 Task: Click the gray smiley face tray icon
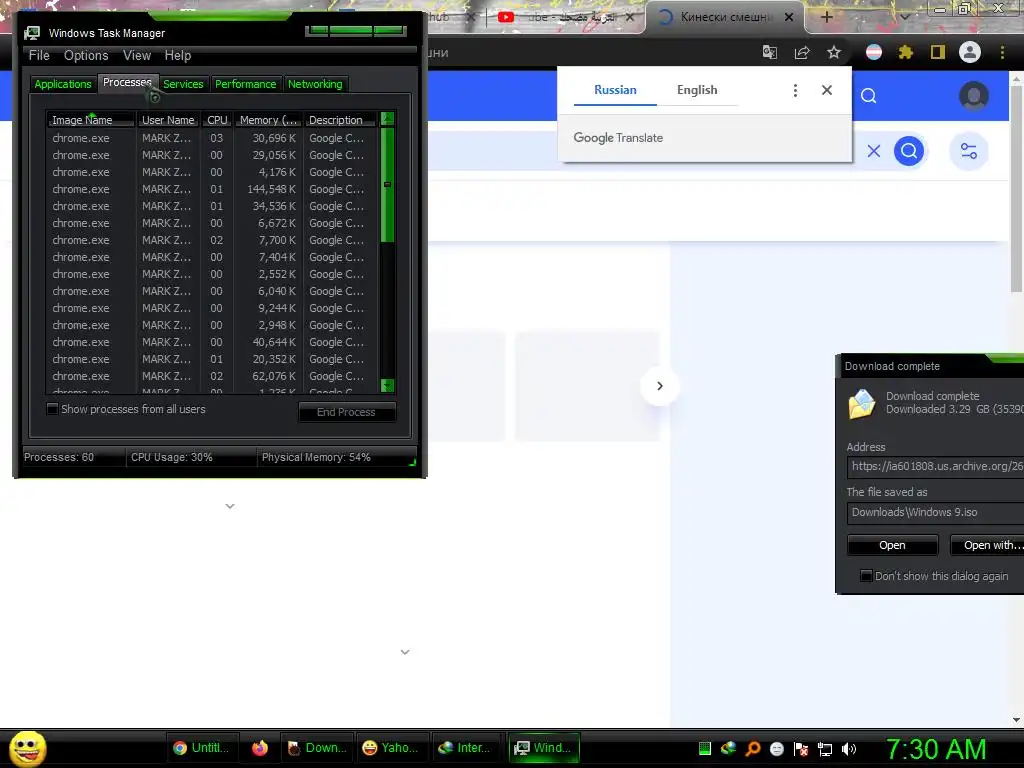(x=777, y=749)
